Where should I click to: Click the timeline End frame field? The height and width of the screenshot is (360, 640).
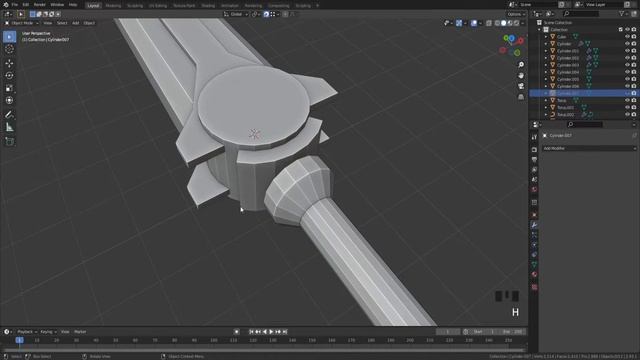click(513, 332)
